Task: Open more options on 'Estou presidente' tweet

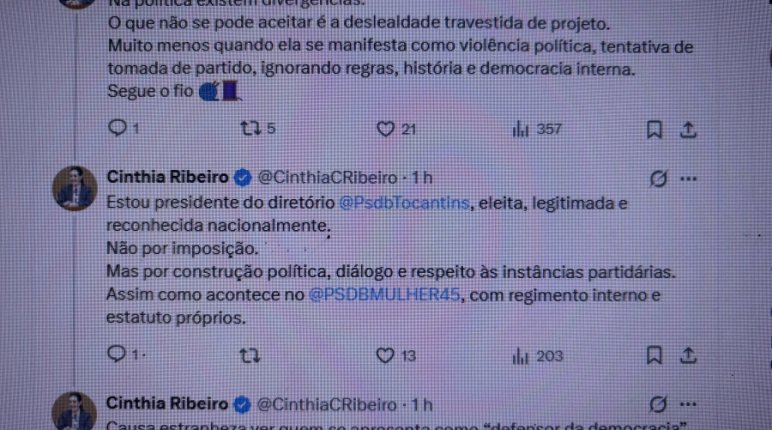Action: 688,179
